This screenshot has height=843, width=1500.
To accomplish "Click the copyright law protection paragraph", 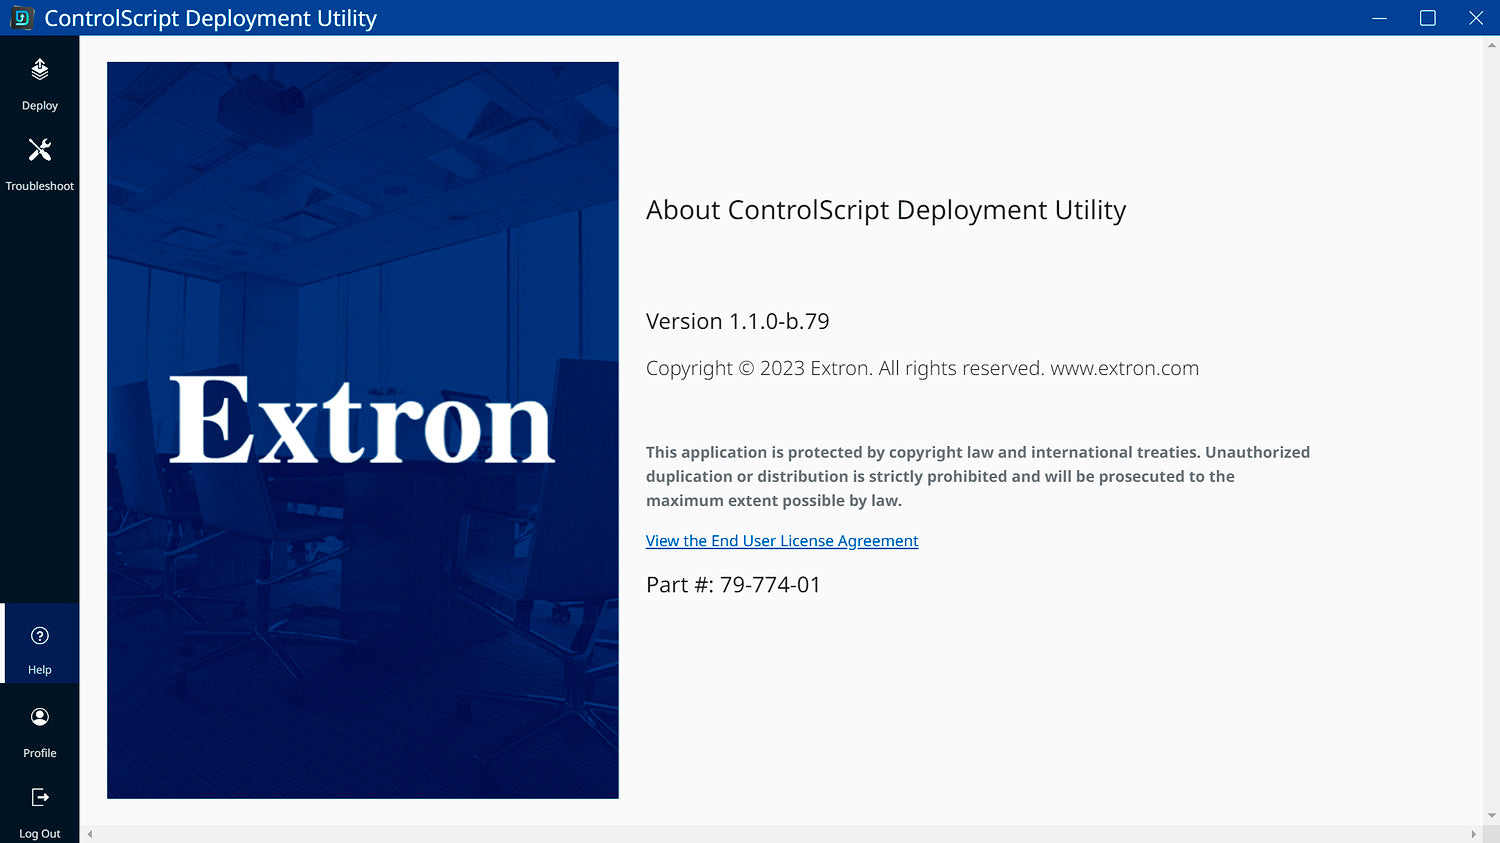I will (x=978, y=476).
